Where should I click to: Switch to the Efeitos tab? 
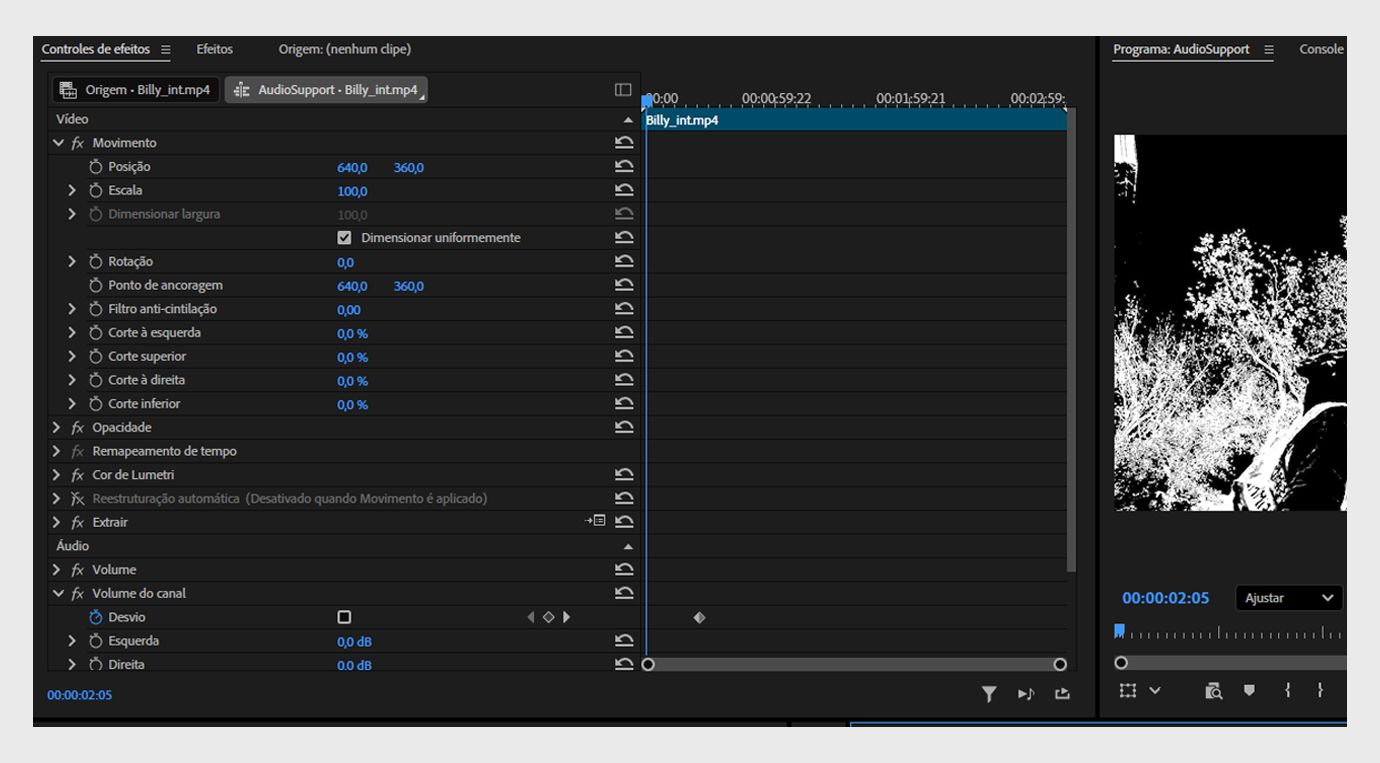214,49
